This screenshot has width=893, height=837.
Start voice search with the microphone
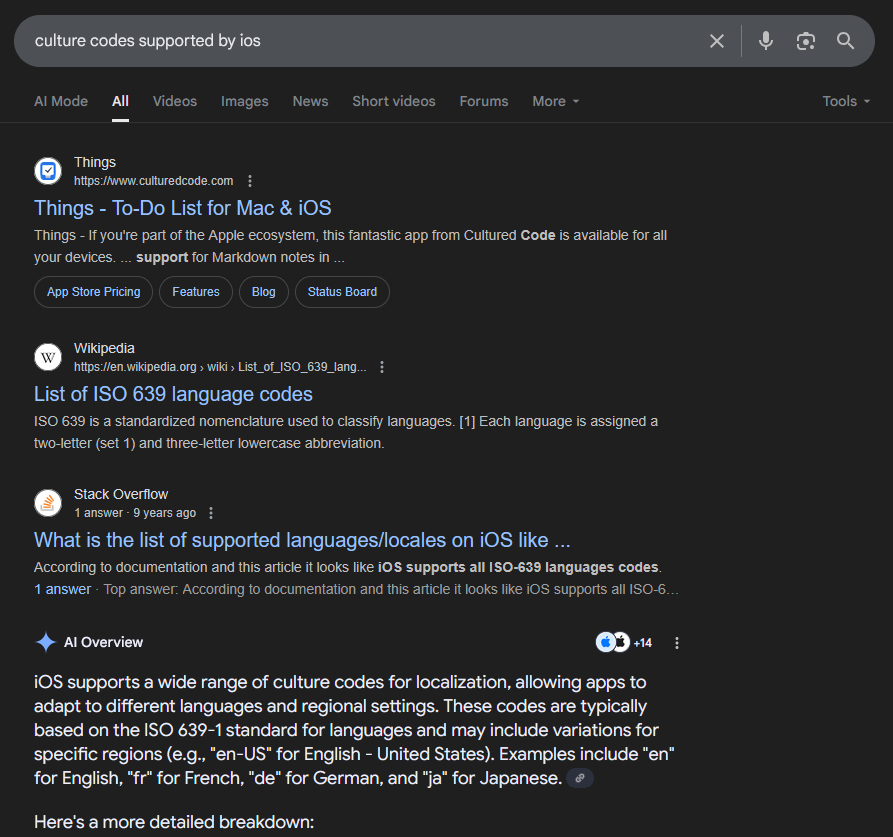click(765, 41)
